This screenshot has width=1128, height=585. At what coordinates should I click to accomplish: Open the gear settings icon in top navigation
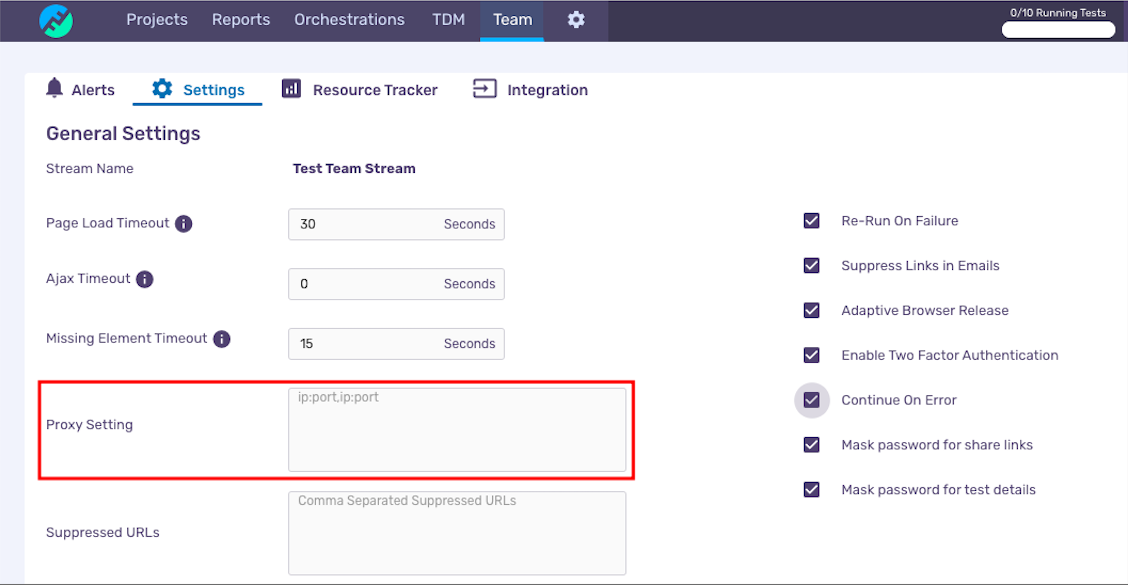click(x=576, y=20)
